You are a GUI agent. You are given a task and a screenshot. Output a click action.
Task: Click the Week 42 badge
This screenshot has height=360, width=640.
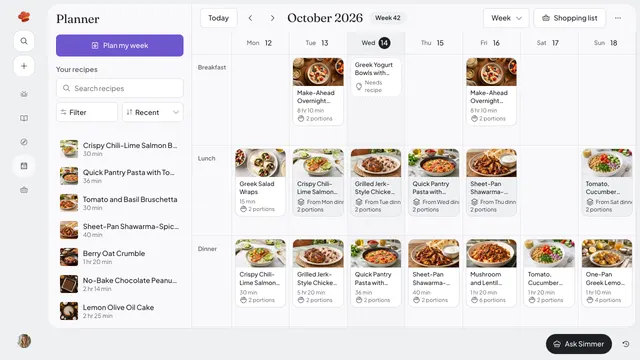tap(388, 18)
